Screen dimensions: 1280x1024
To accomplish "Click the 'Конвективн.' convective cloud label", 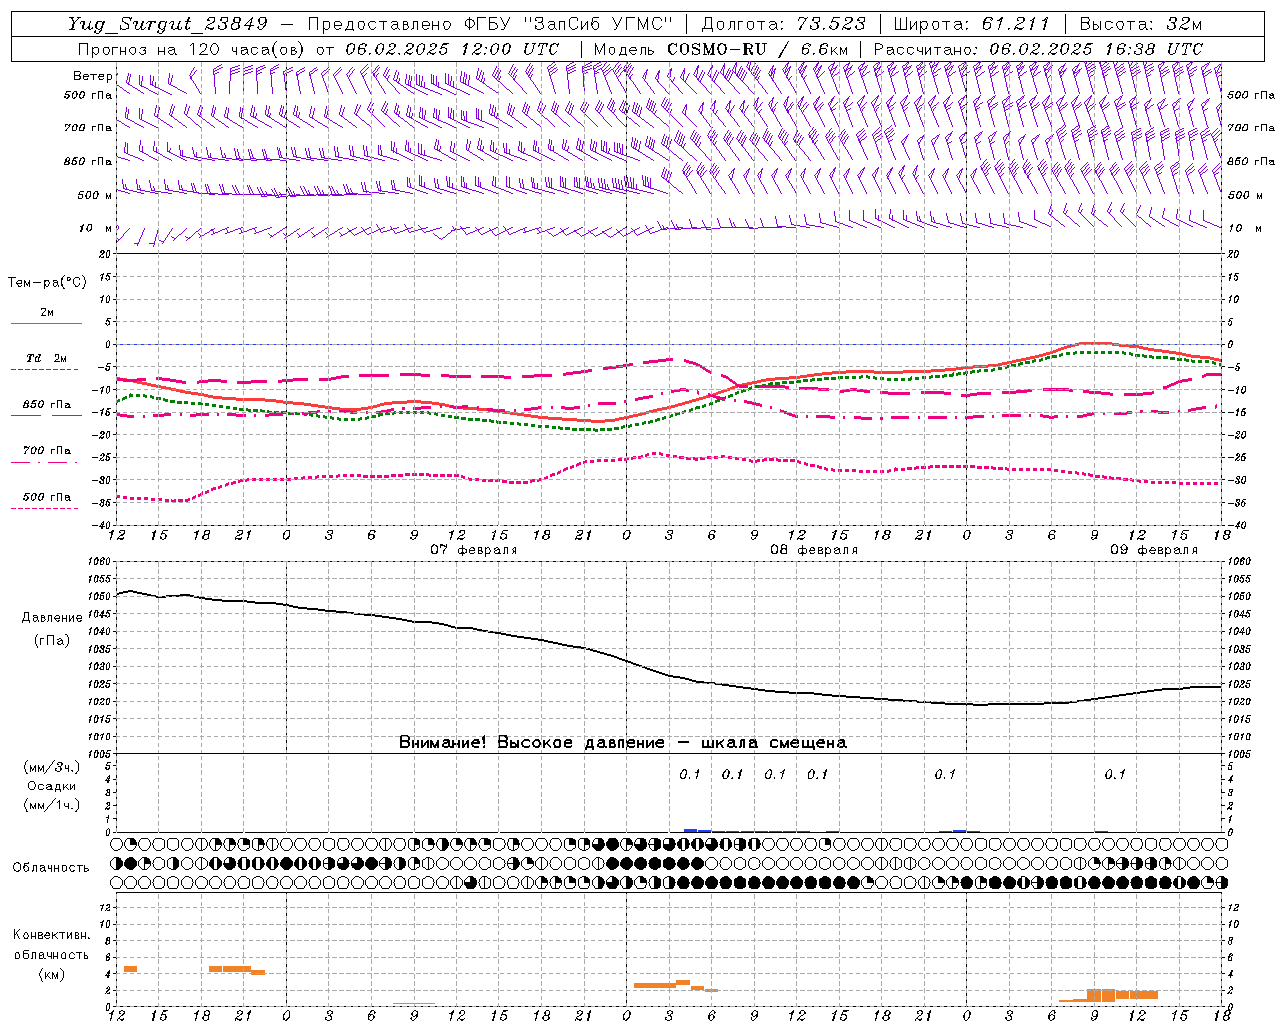I will (51, 935).
